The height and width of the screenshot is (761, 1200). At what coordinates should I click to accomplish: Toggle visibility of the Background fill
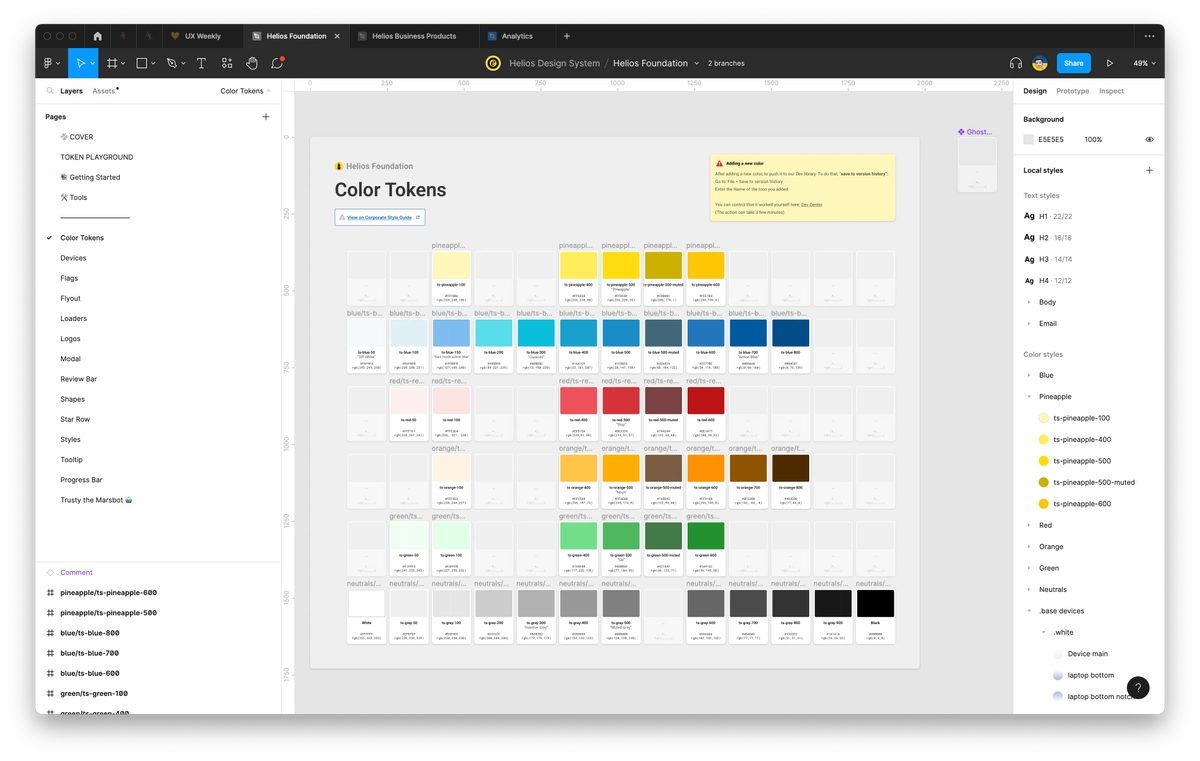[x=1150, y=139]
